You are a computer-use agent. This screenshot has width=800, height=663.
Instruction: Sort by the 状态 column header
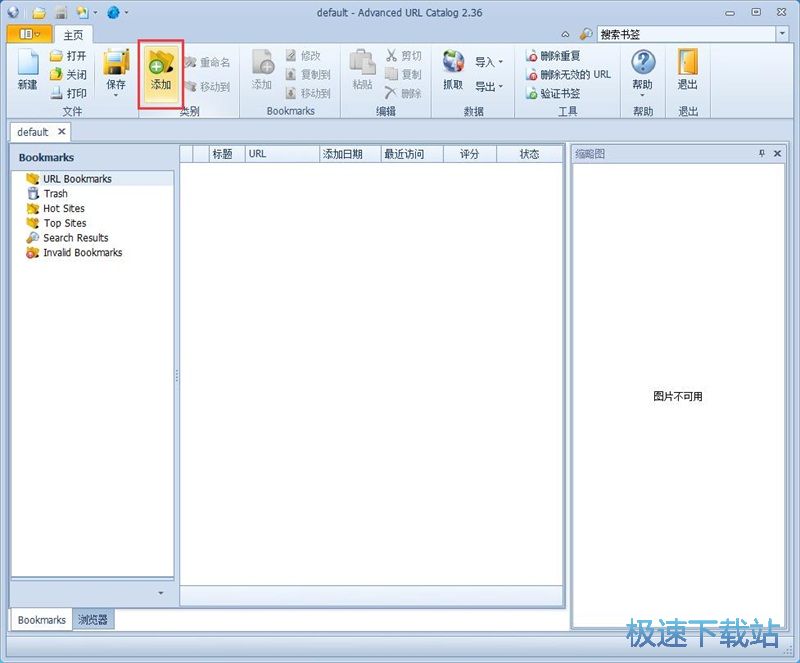pos(530,154)
